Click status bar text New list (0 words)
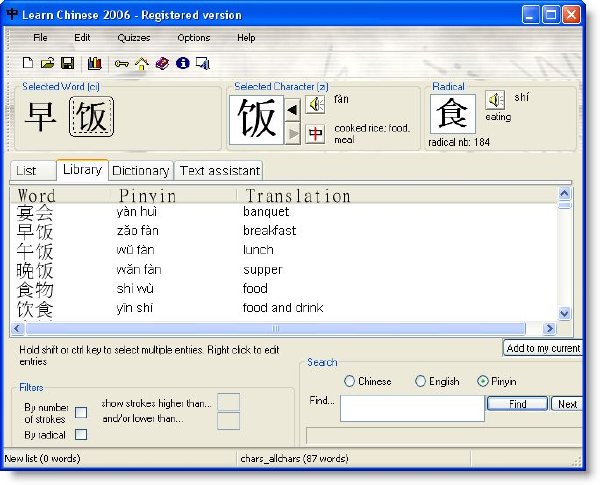 [42, 458]
